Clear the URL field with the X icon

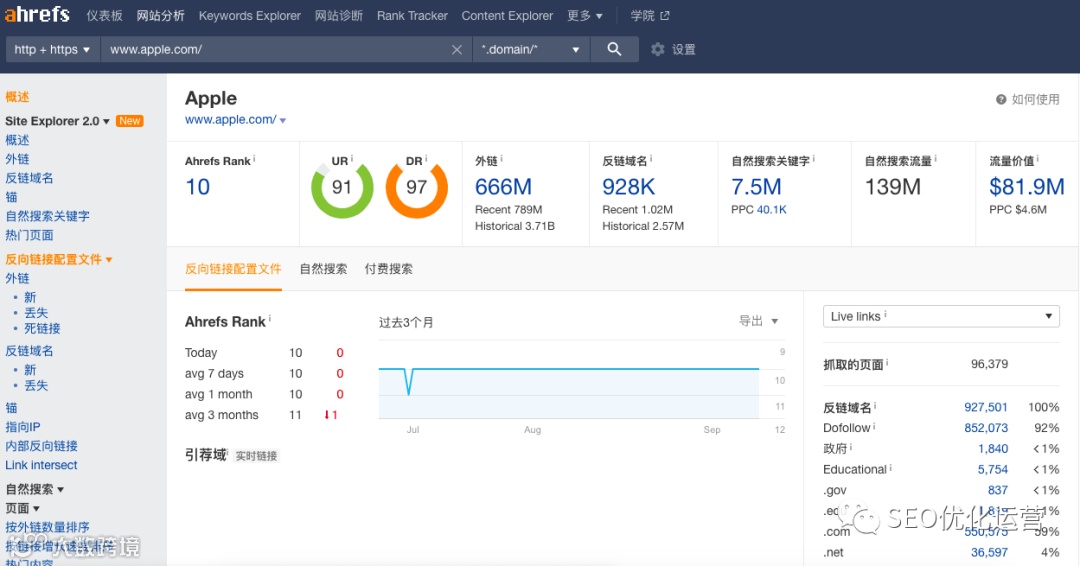click(457, 50)
